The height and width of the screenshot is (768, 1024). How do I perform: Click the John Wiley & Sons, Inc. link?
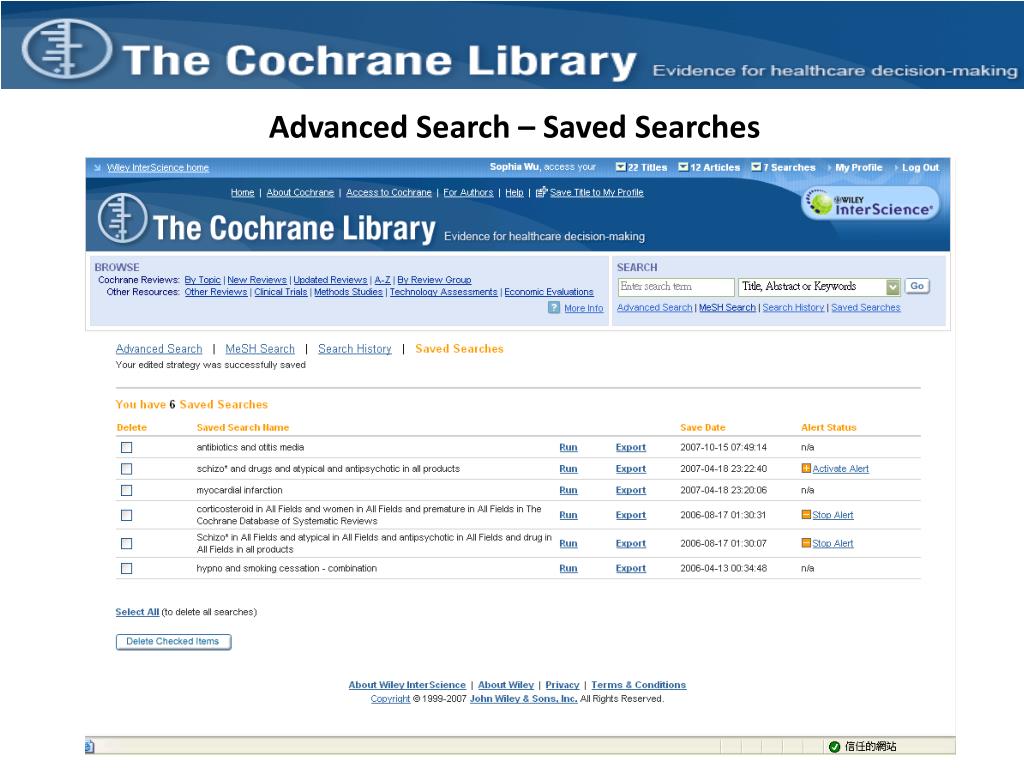coord(523,698)
